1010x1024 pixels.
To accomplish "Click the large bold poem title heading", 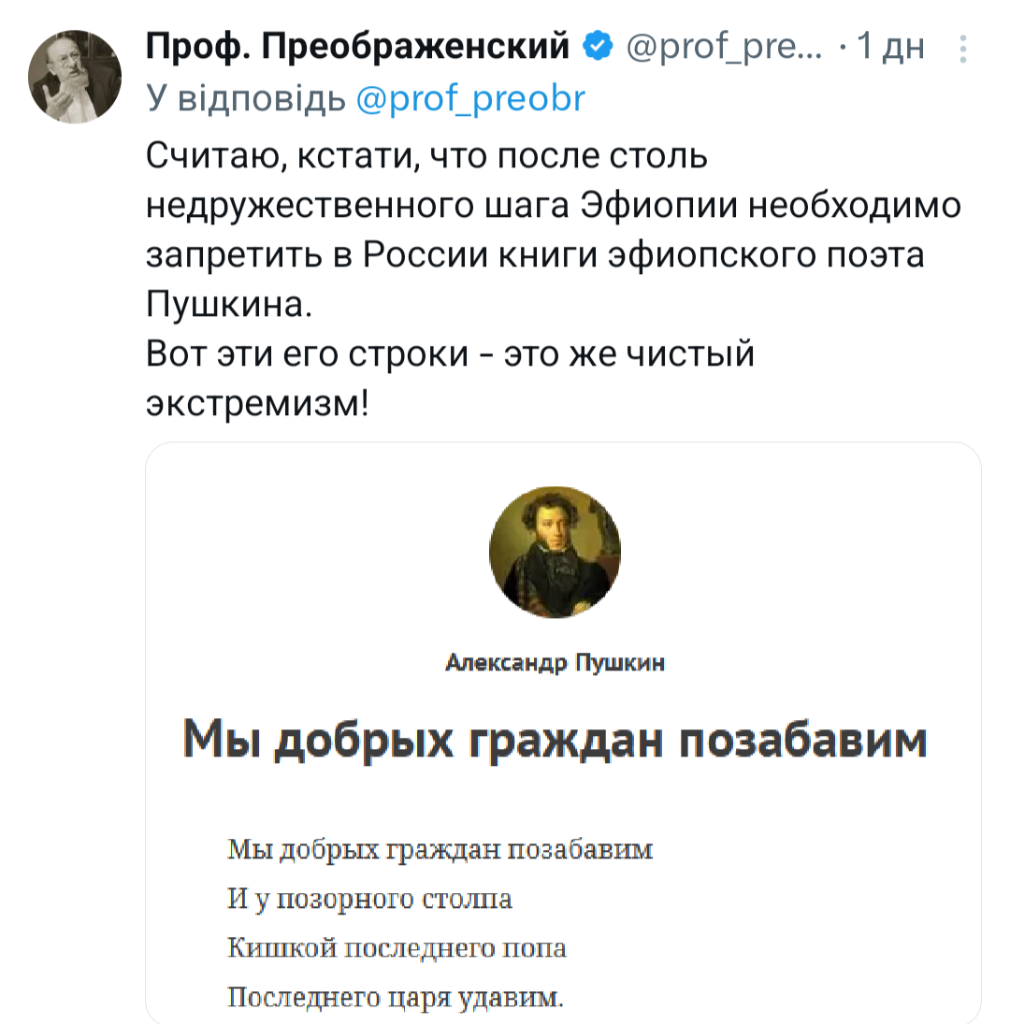I will tap(554, 741).
